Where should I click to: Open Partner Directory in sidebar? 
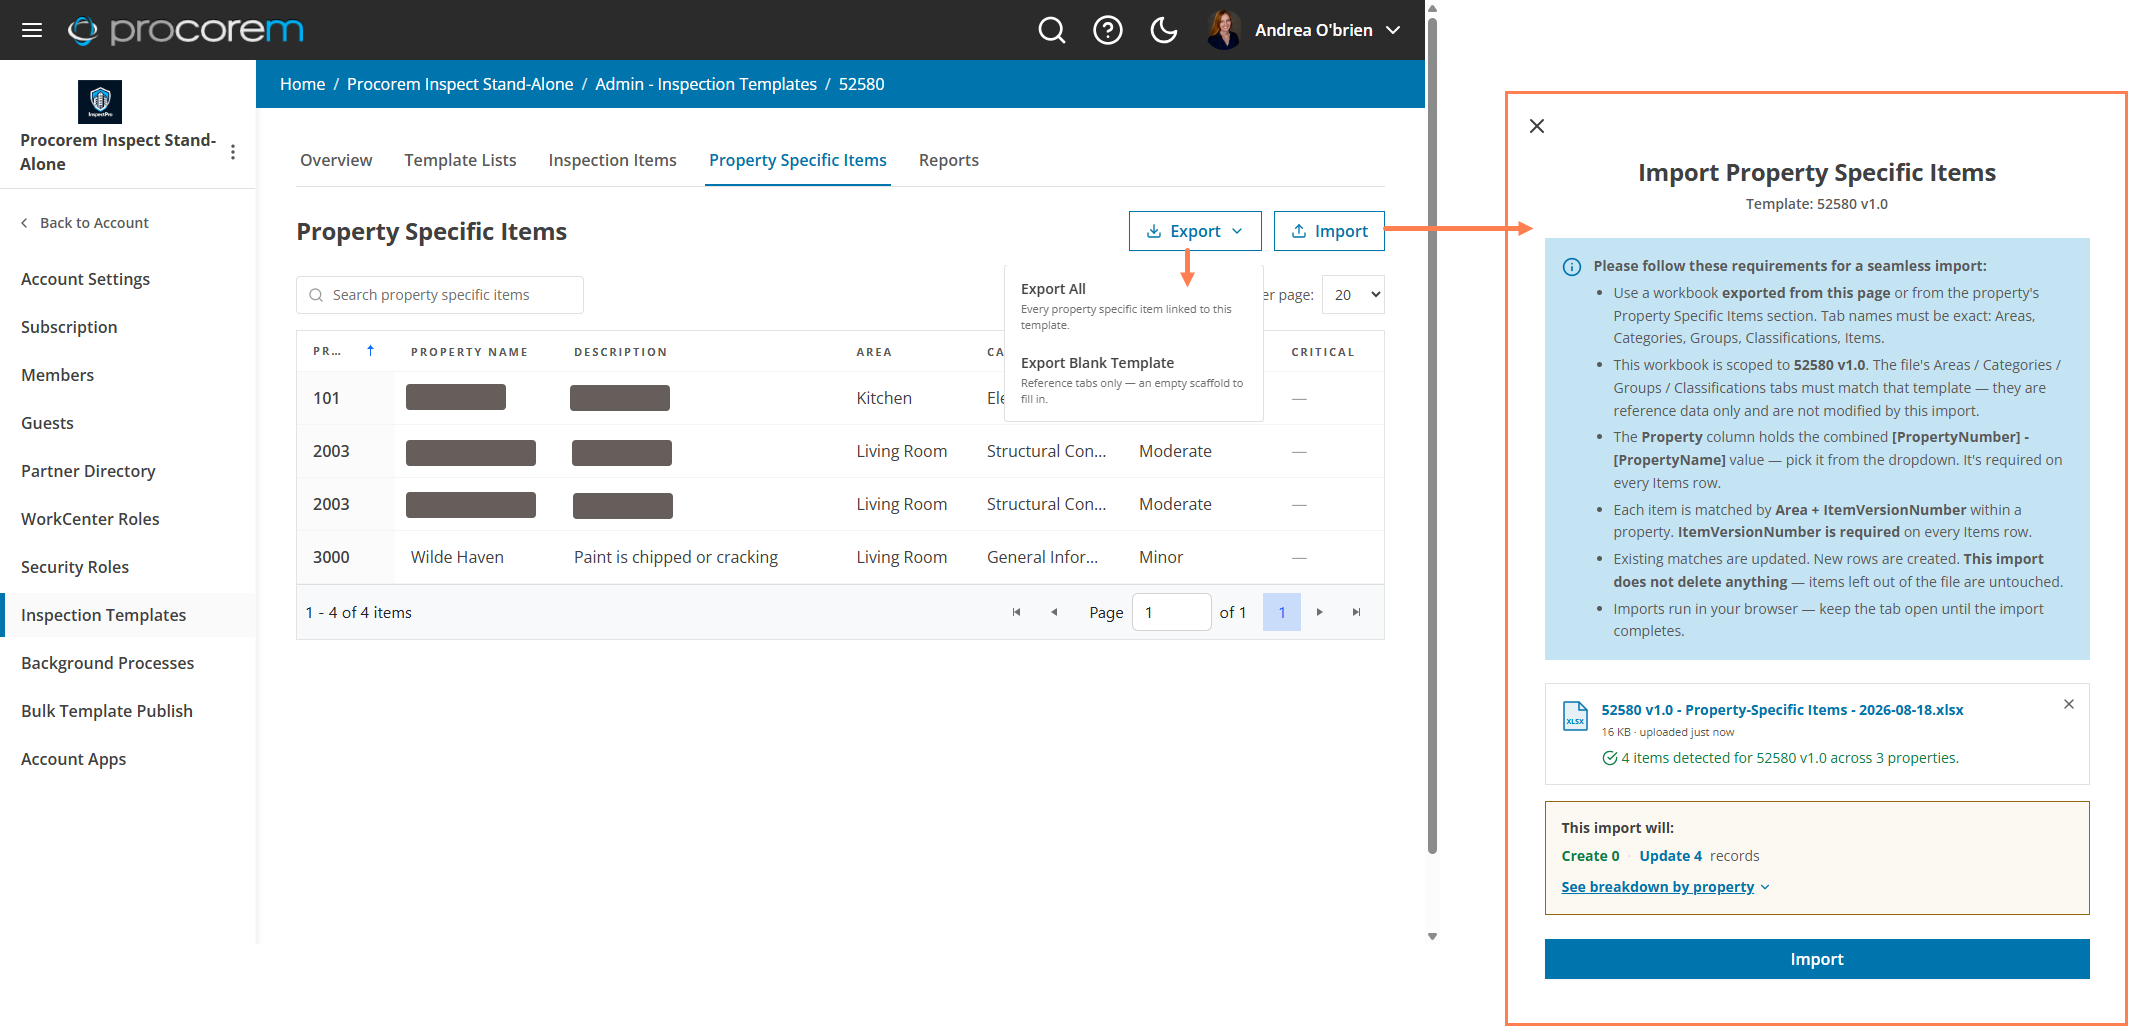89,471
